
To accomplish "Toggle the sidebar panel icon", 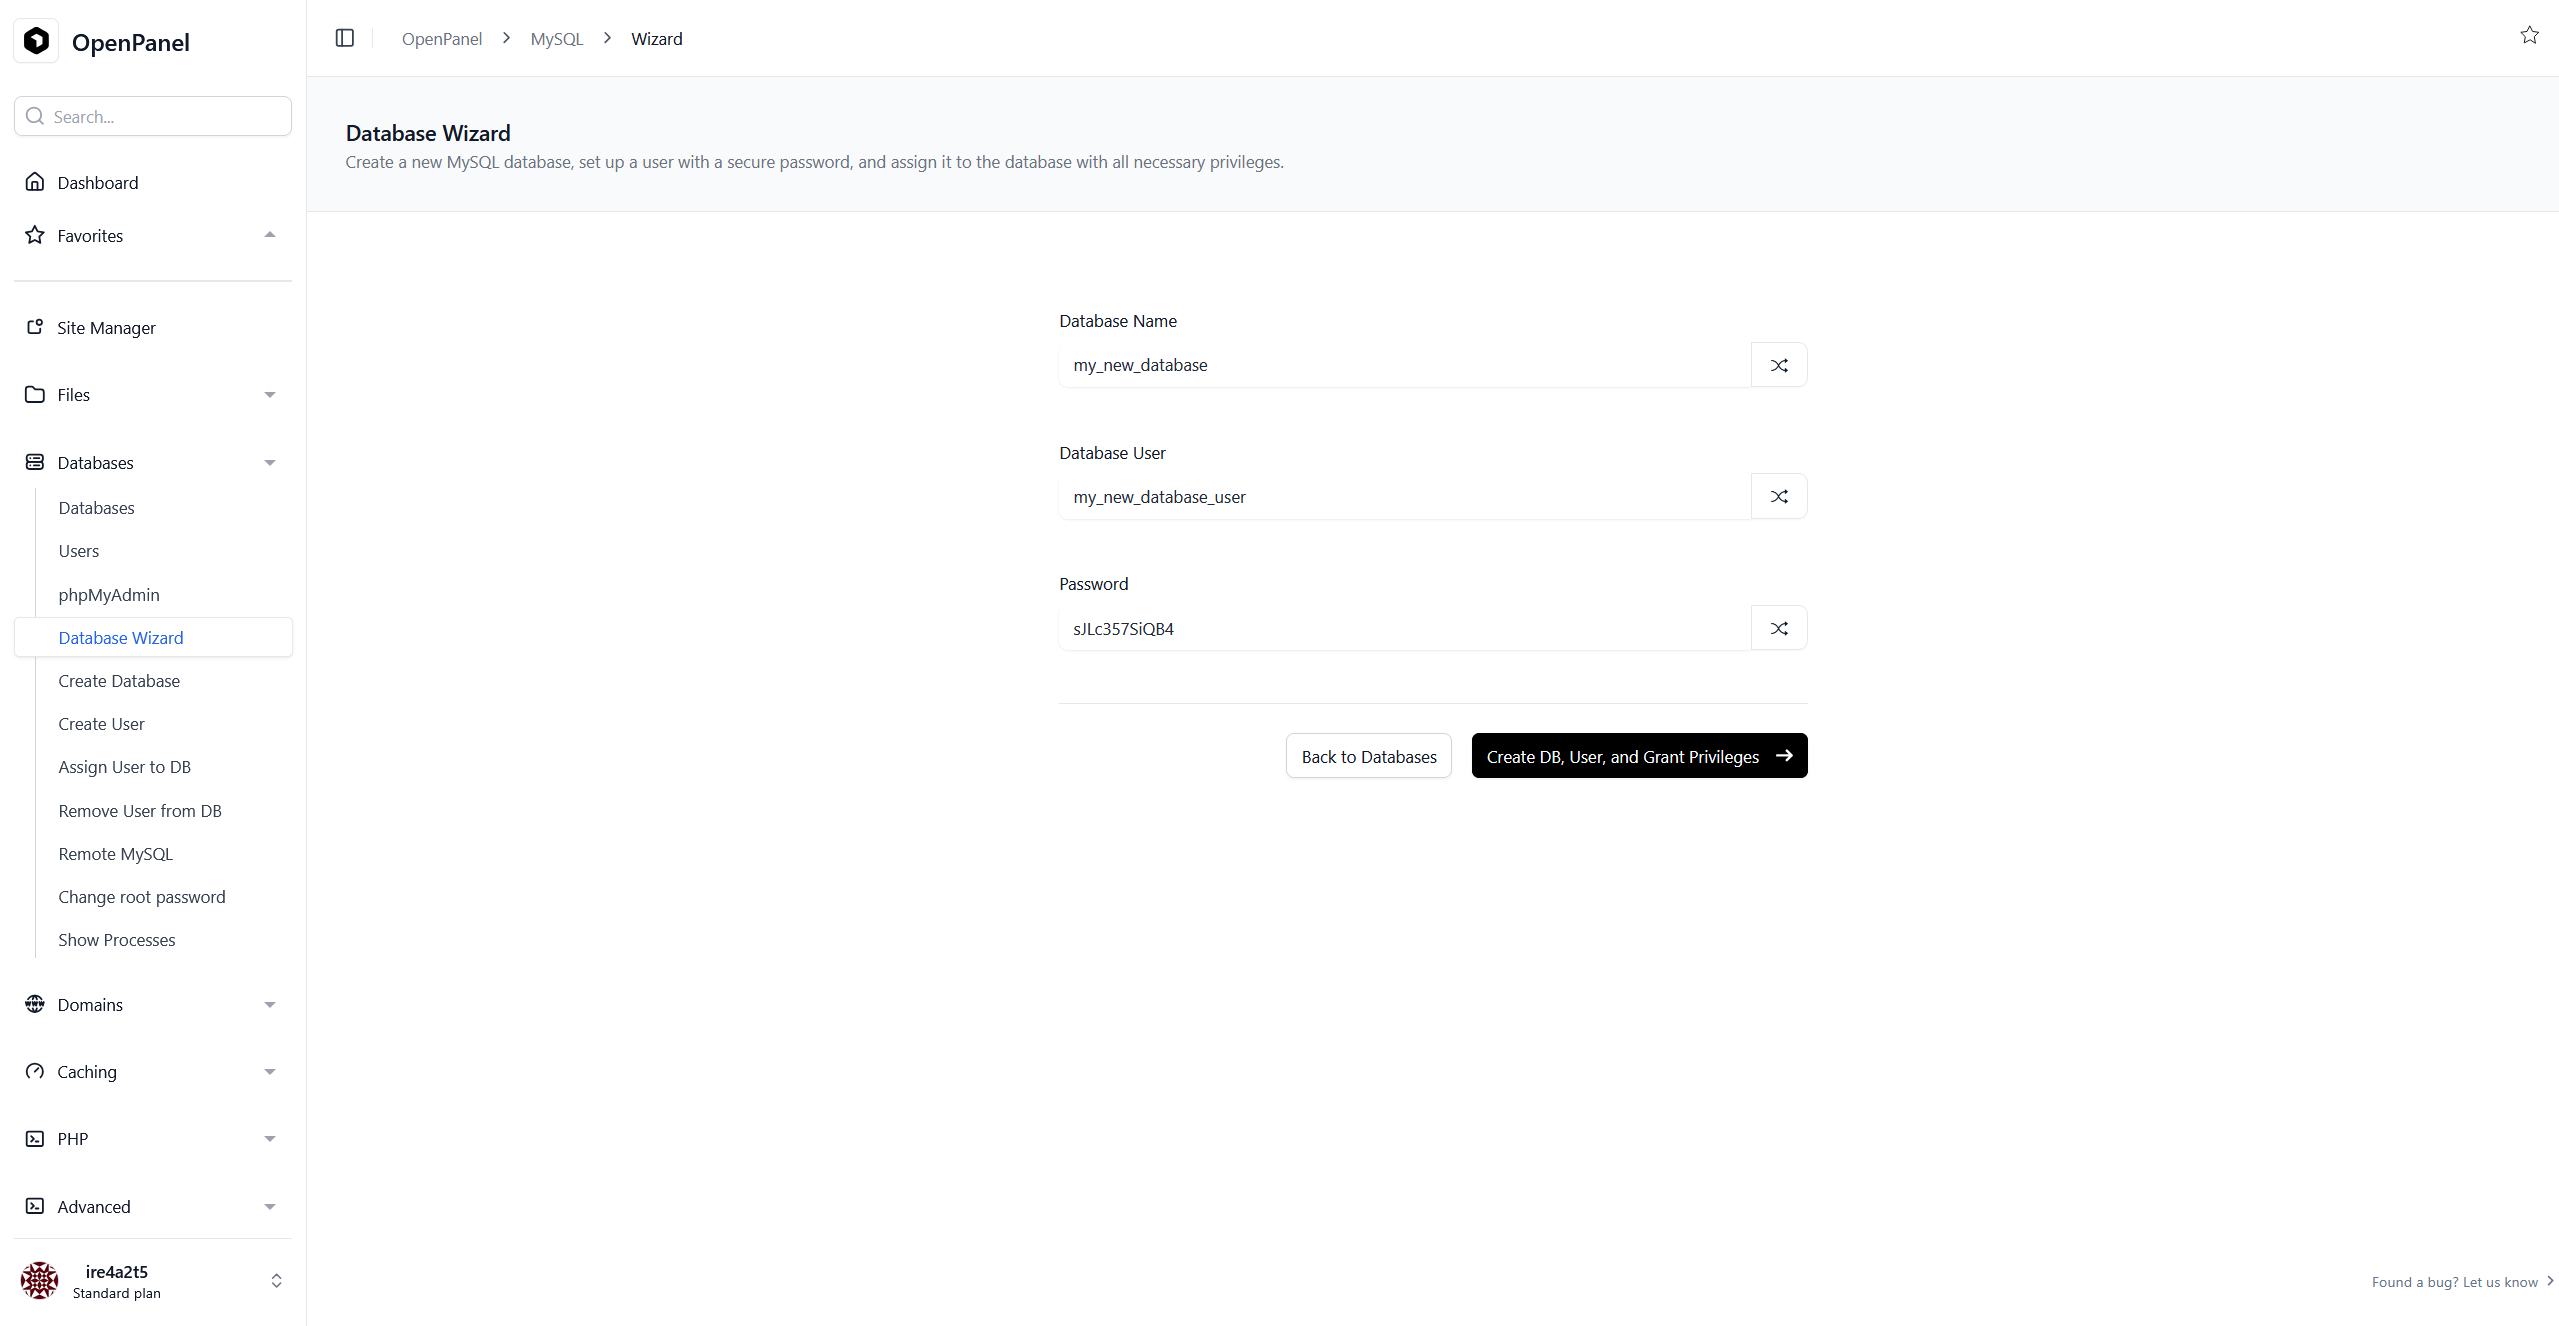I will point(344,38).
